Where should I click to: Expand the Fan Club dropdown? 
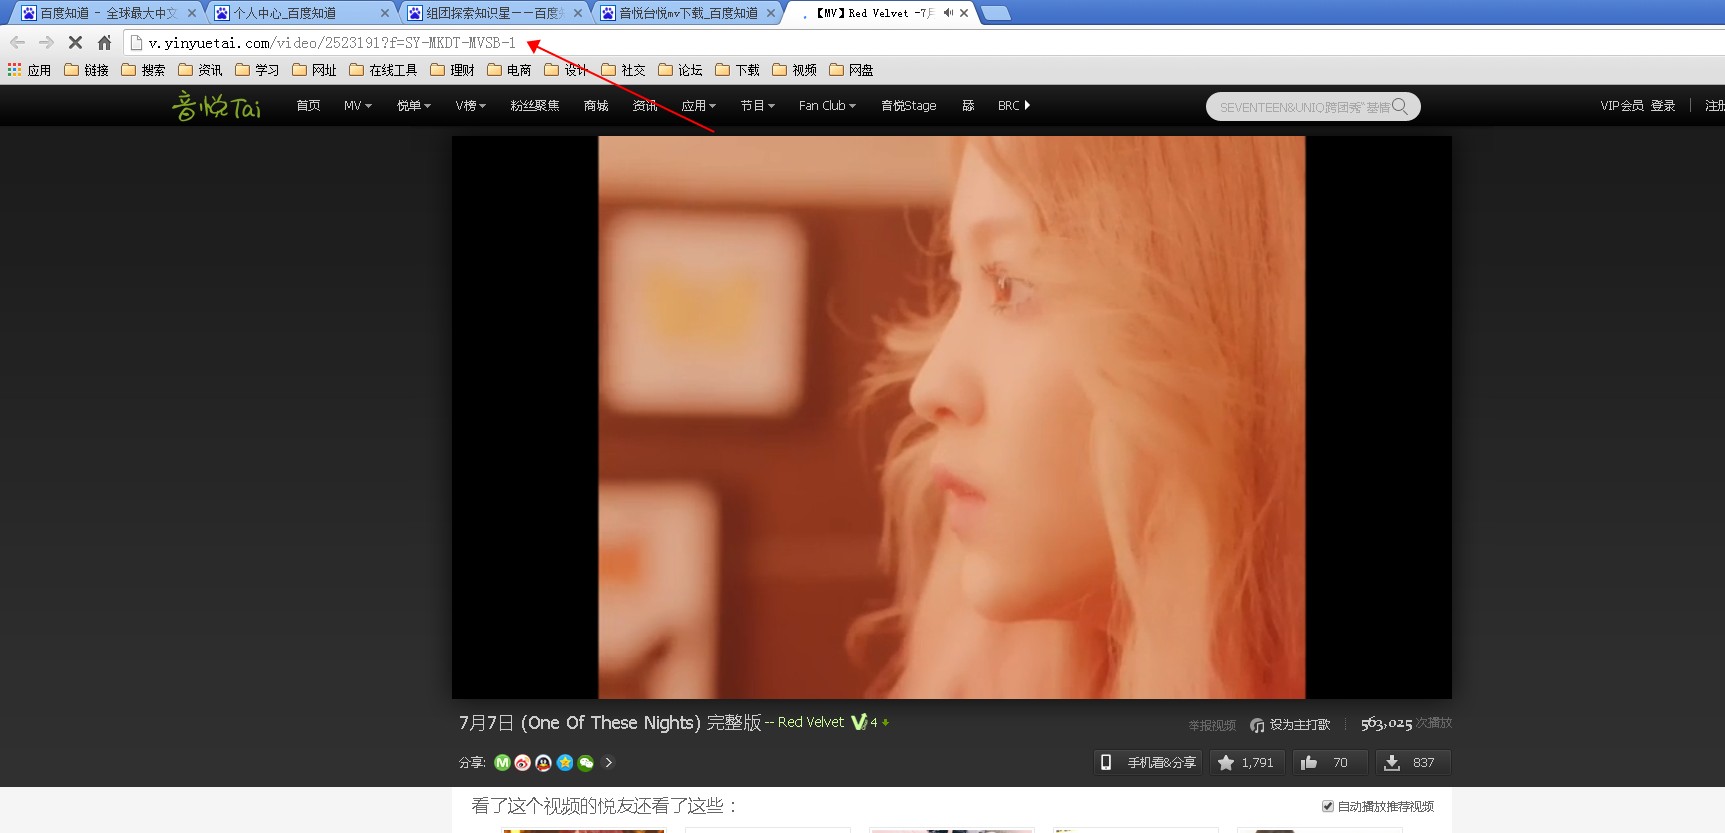(827, 106)
